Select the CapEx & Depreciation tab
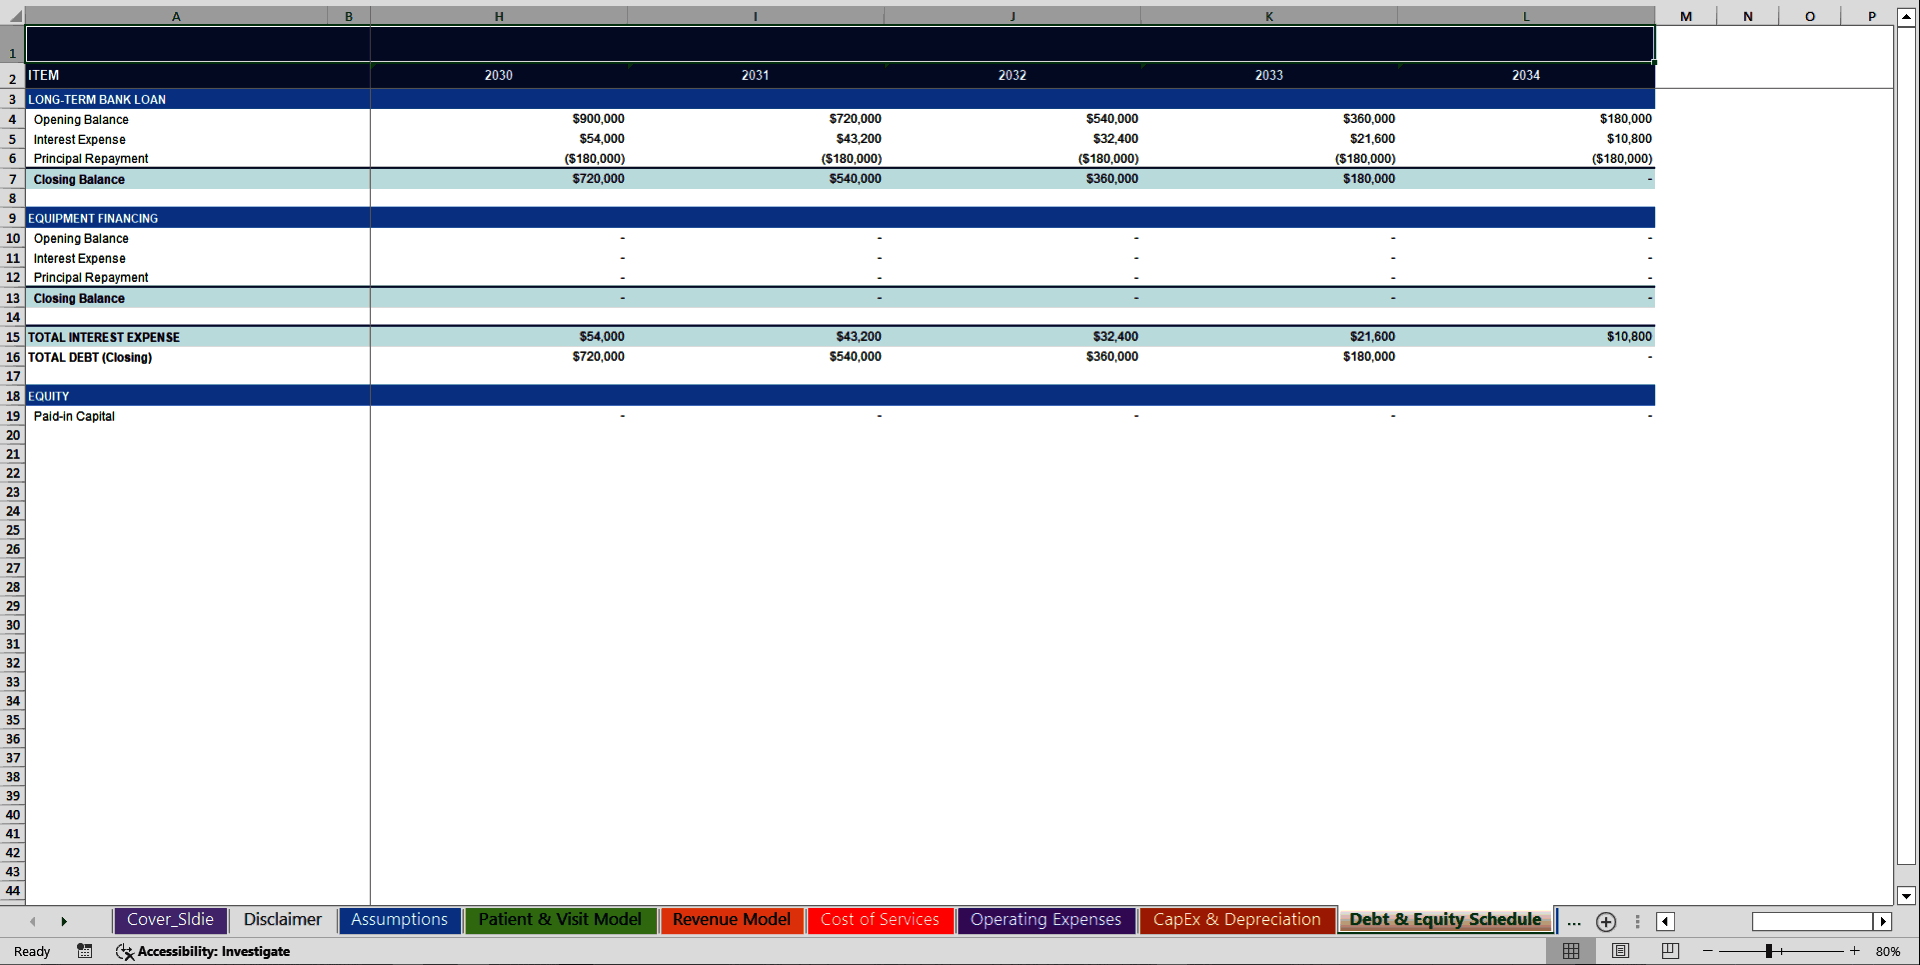The height and width of the screenshot is (965, 1920). (1236, 920)
